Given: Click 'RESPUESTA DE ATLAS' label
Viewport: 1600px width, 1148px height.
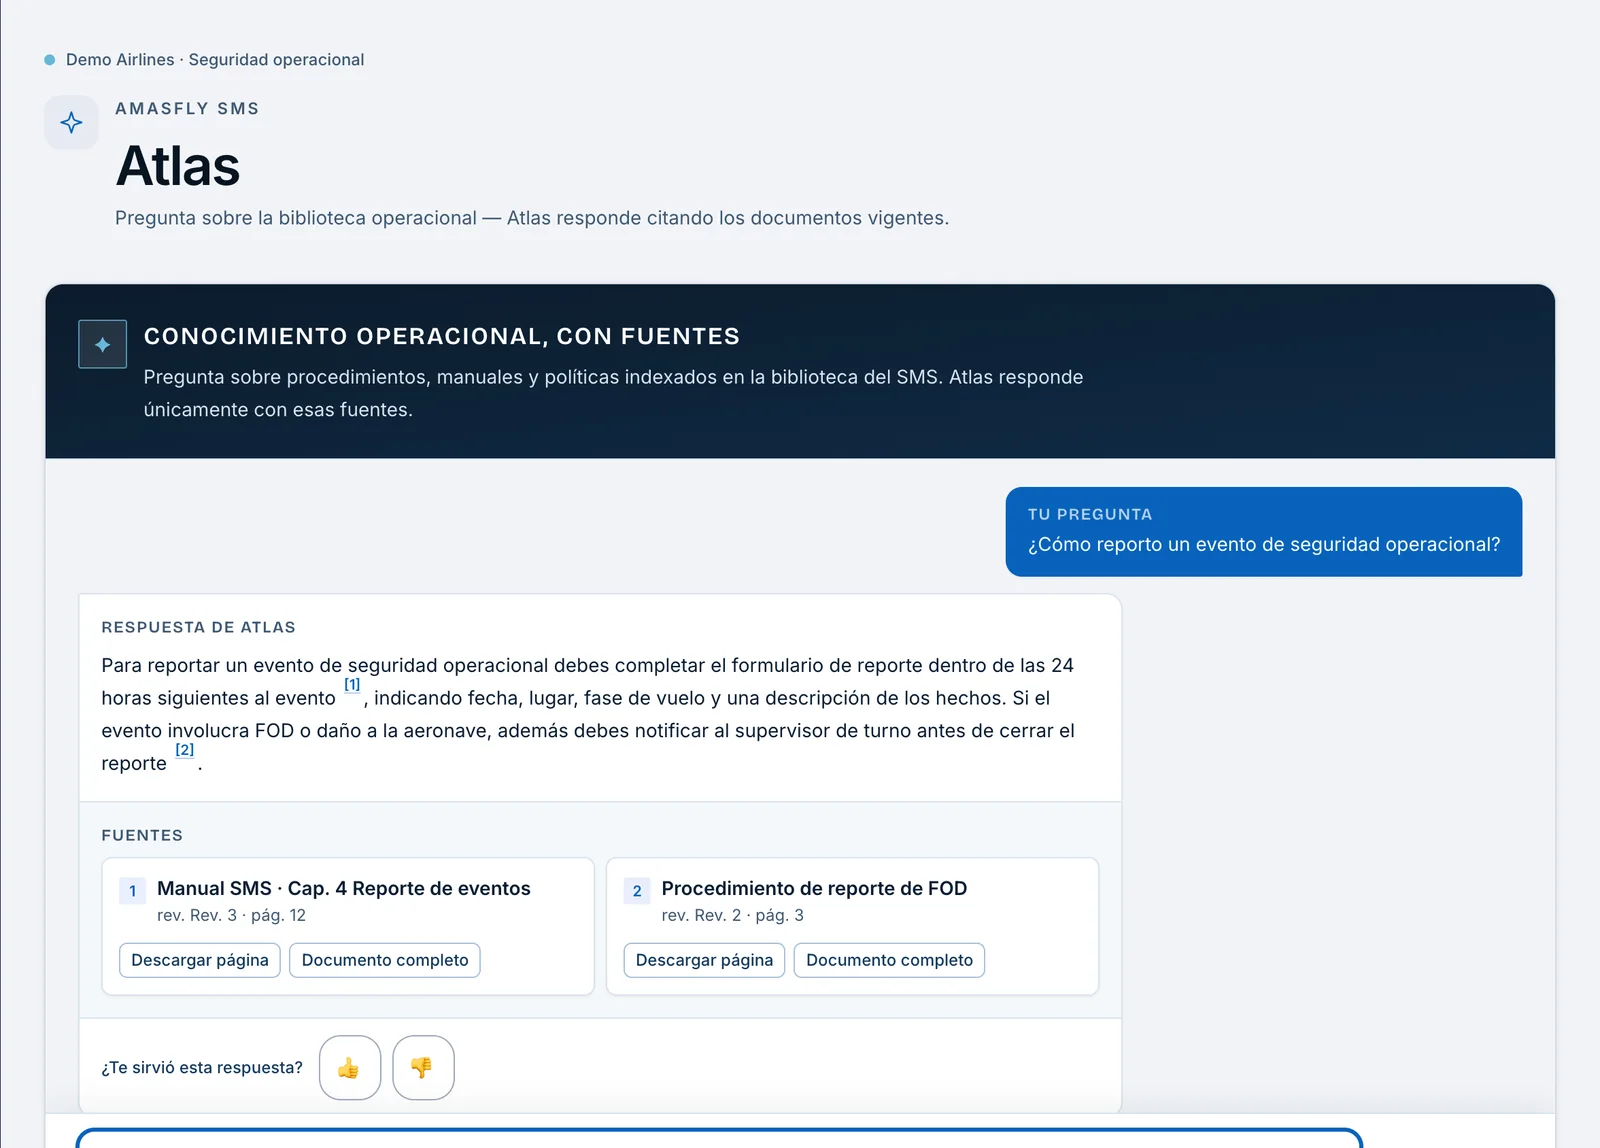Looking at the screenshot, I should click(198, 627).
